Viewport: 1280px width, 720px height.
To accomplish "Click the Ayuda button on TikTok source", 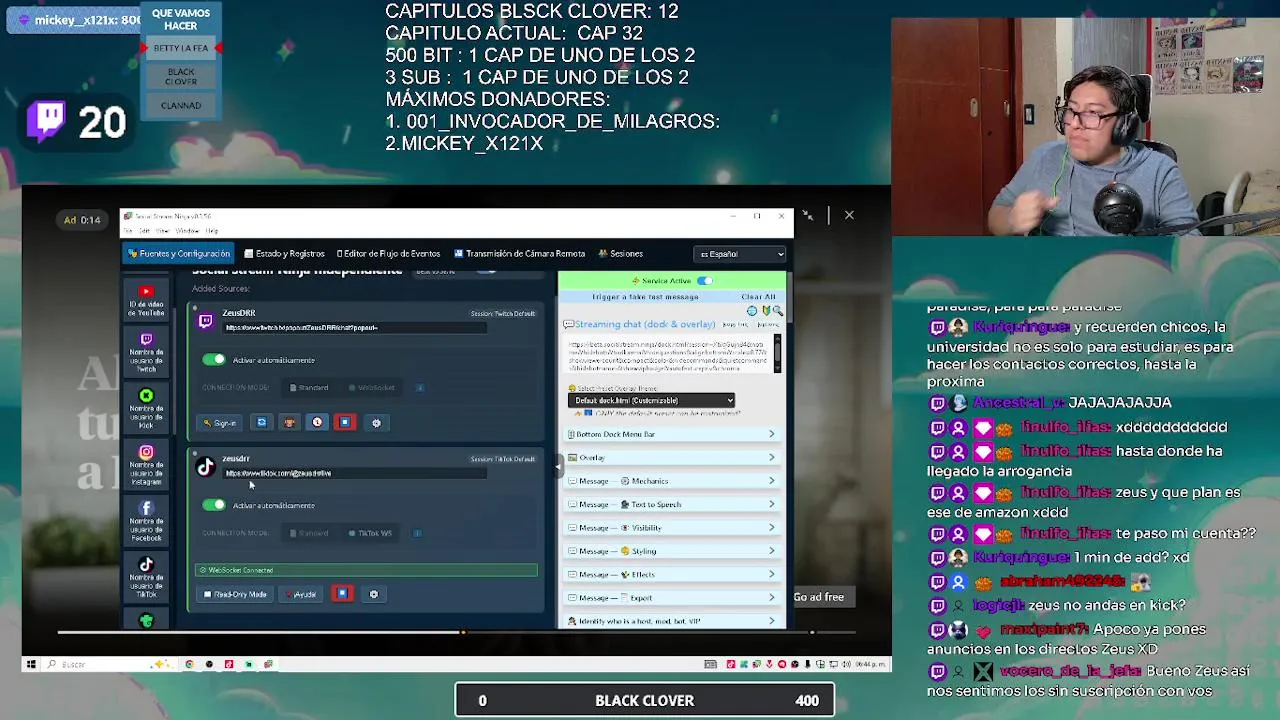I will [300, 594].
